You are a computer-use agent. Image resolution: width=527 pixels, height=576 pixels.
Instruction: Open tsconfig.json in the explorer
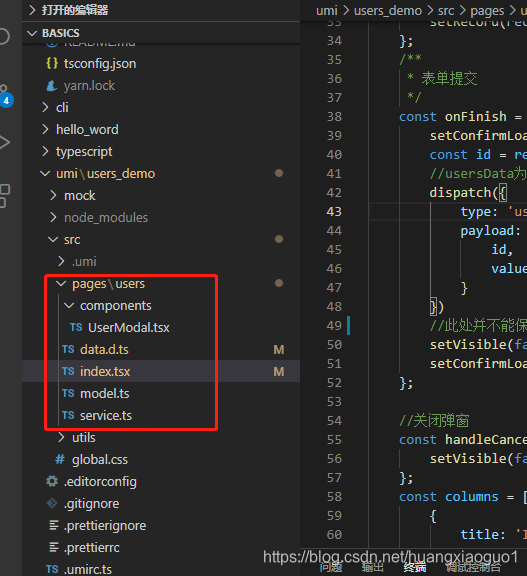[161, 64]
